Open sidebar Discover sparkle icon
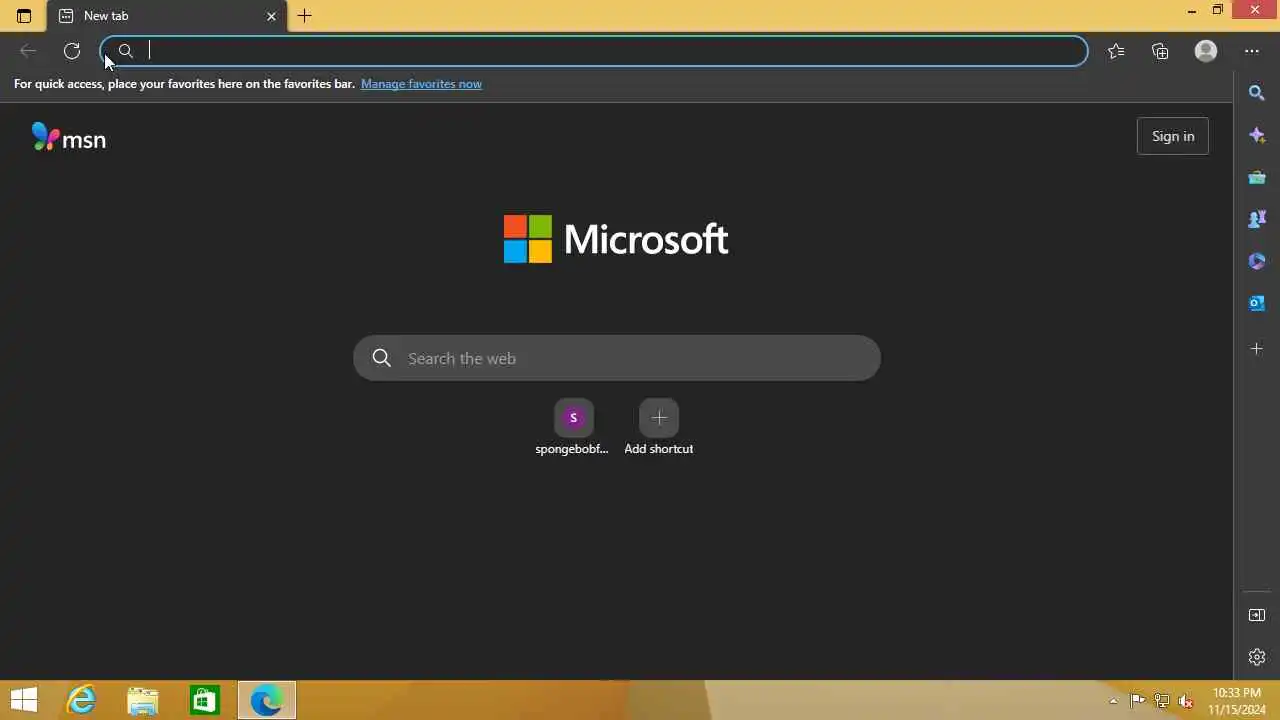The width and height of the screenshot is (1280, 720). click(1257, 135)
